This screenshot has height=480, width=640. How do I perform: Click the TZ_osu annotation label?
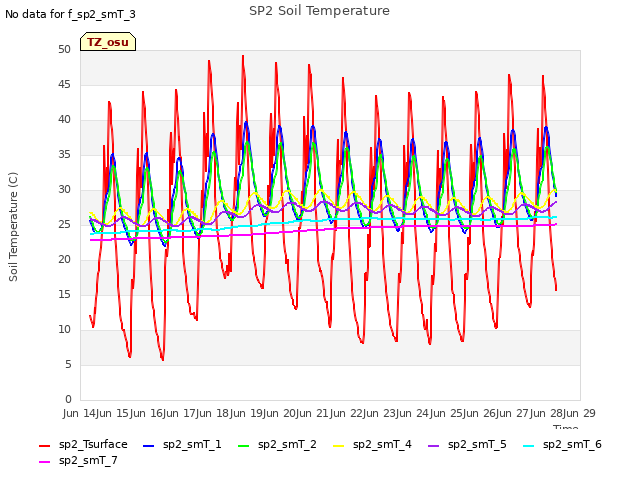[108, 42]
